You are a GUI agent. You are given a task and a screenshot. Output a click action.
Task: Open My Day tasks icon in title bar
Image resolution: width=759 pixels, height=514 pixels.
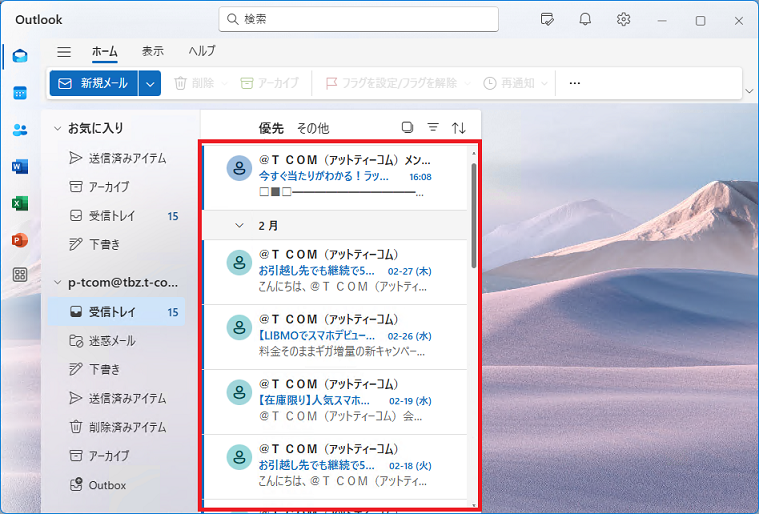547,19
